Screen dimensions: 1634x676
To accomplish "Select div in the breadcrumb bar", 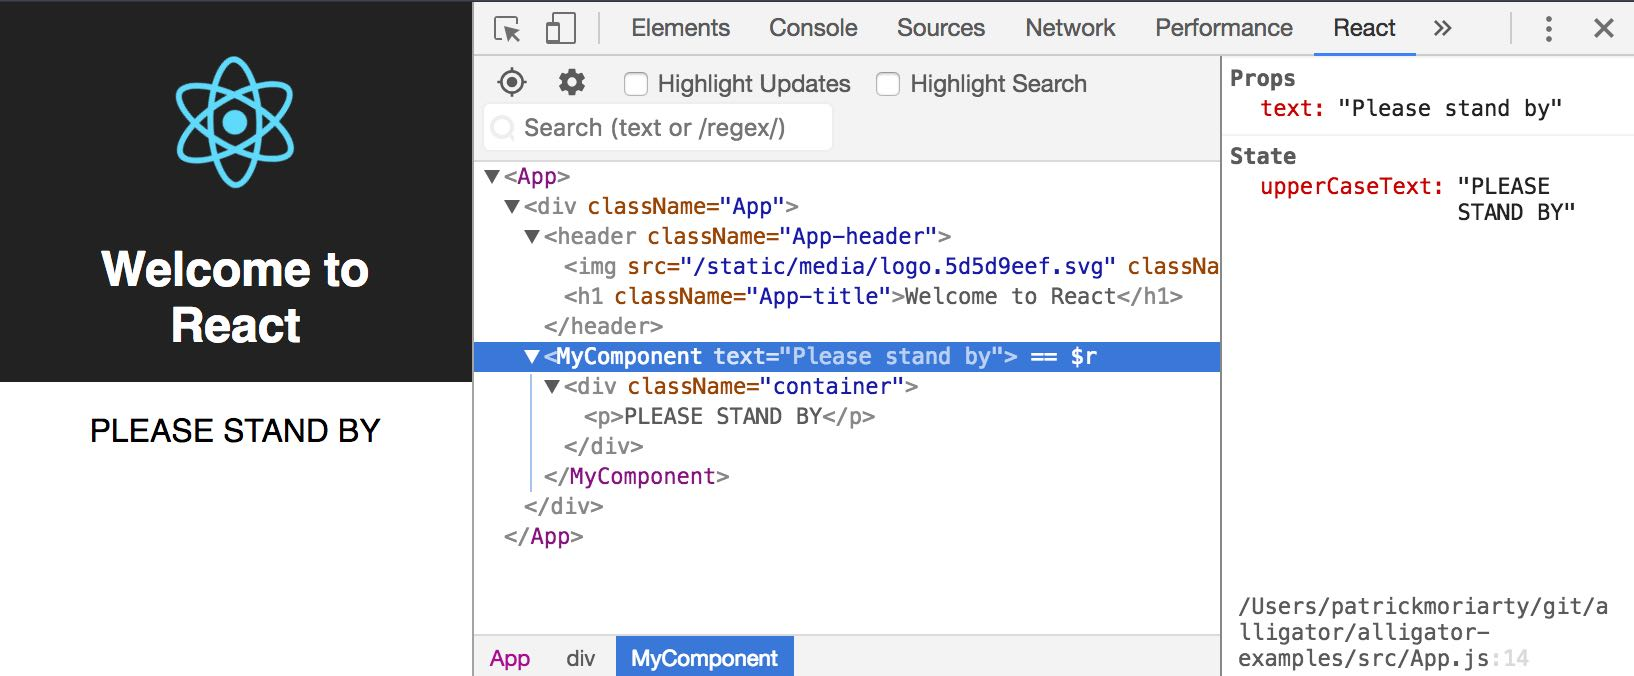I will 581,658.
